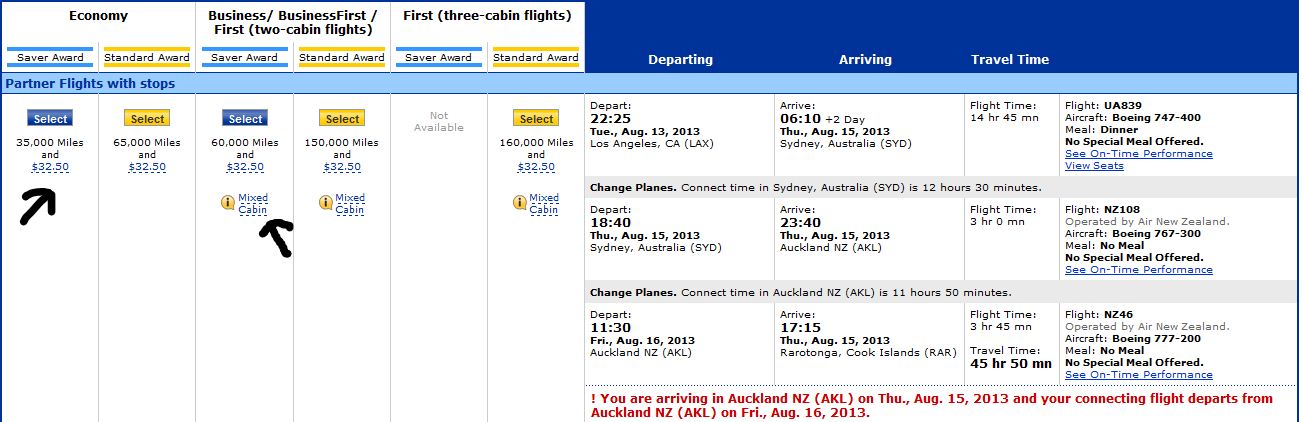Viewport: 1302px width, 422px height.
Task: Open Mixed Cabin link under 150,000 Miles
Action: click(350, 204)
